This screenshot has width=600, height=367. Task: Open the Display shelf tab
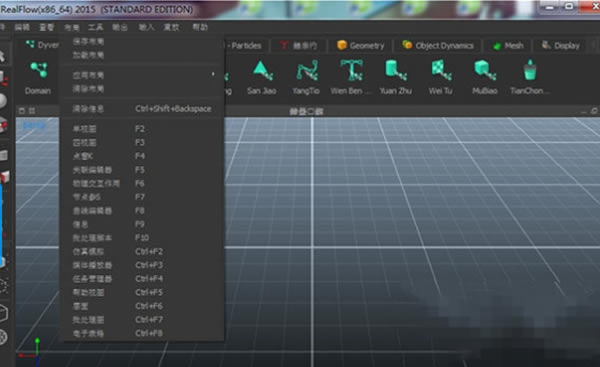coord(561,46)
